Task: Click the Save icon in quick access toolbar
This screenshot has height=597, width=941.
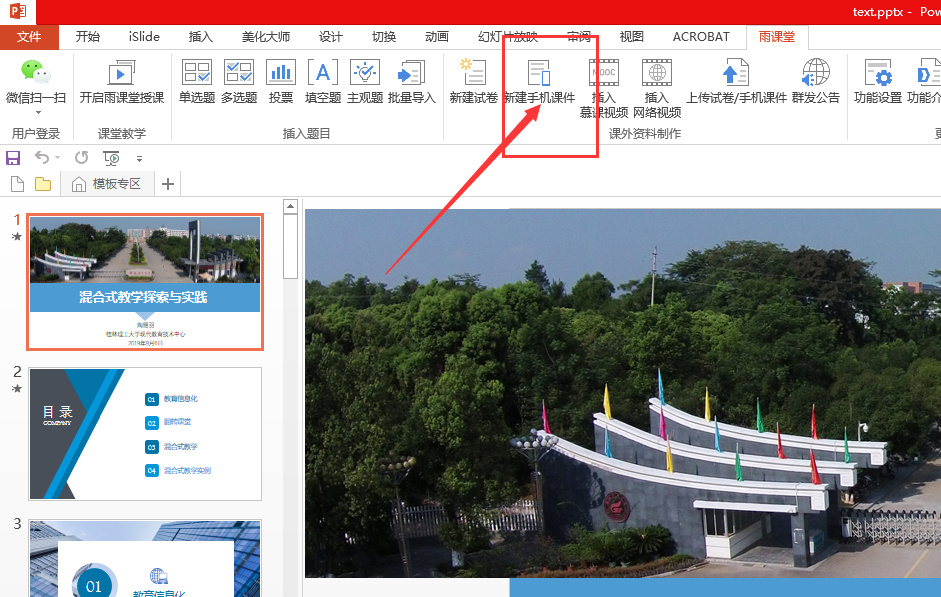Action: [x=13, y=158]
